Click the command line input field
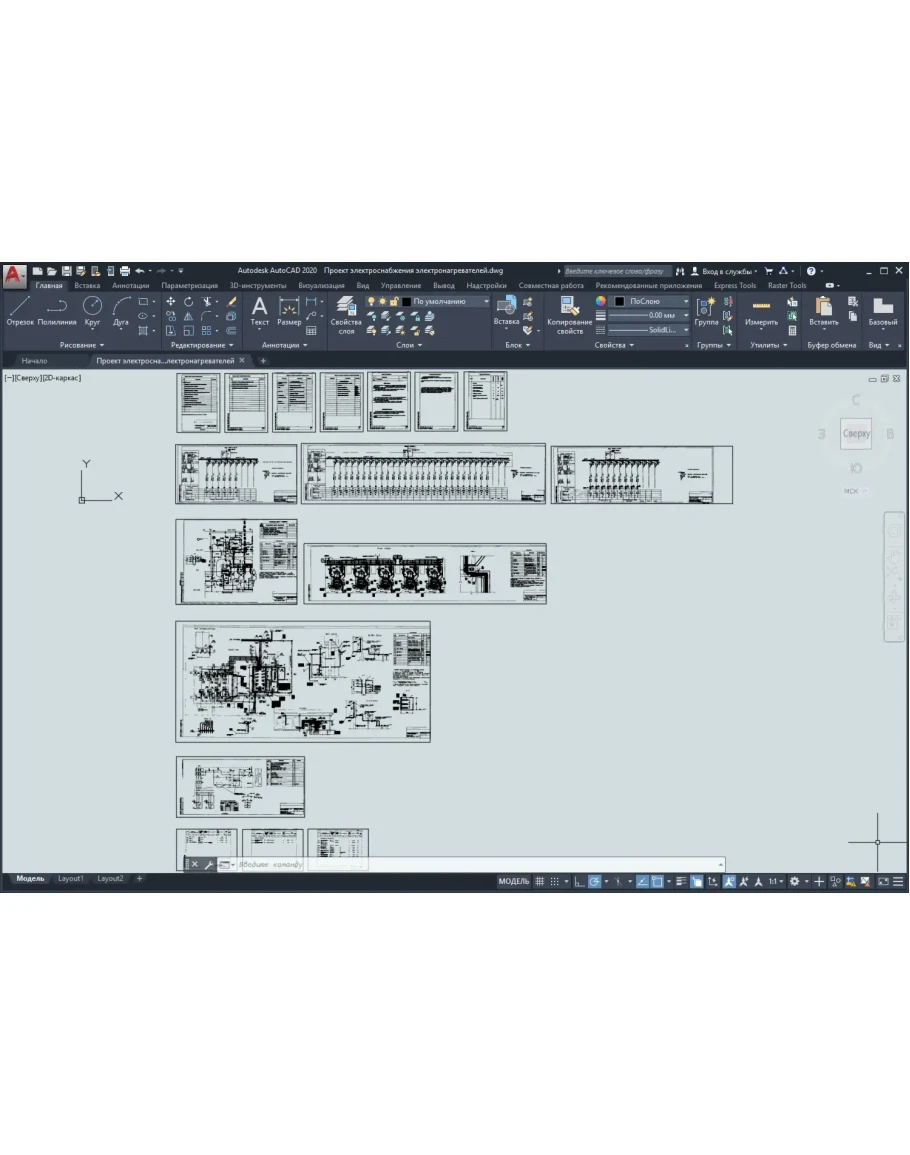 [470, 864]
